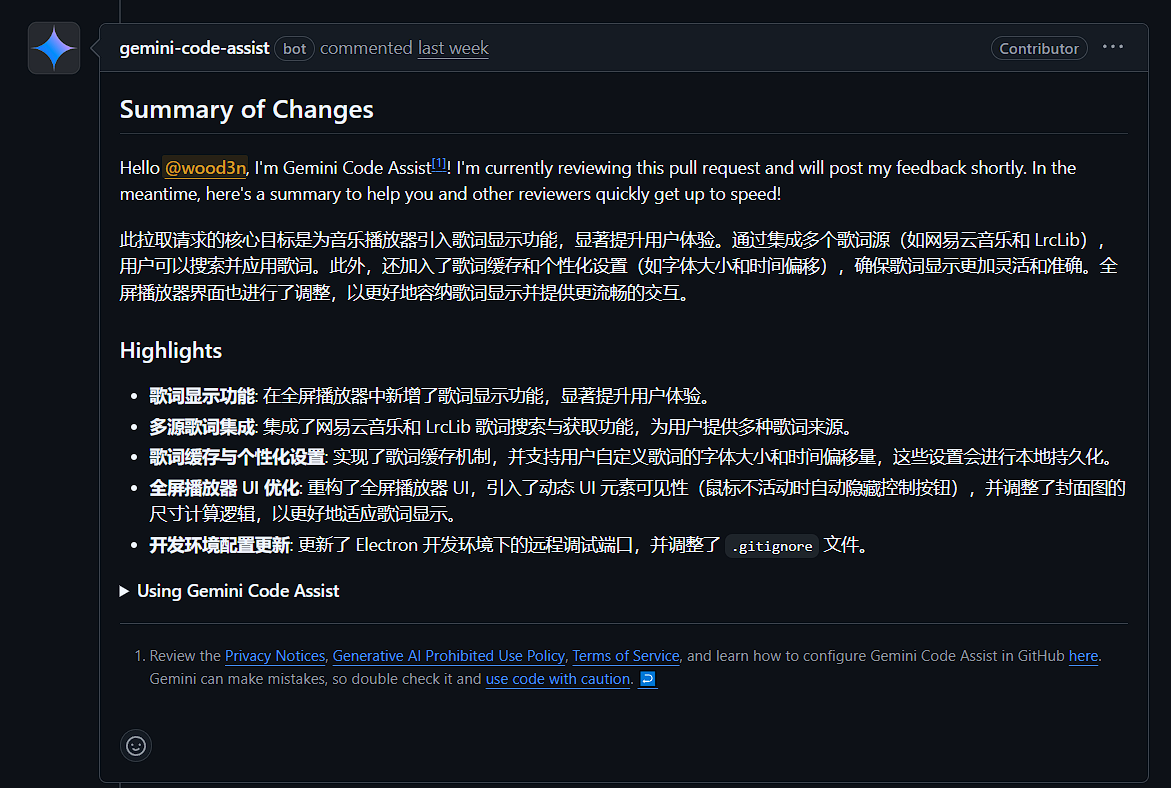Click the Gemini sparkle avatar icon

tap(54, 48)
